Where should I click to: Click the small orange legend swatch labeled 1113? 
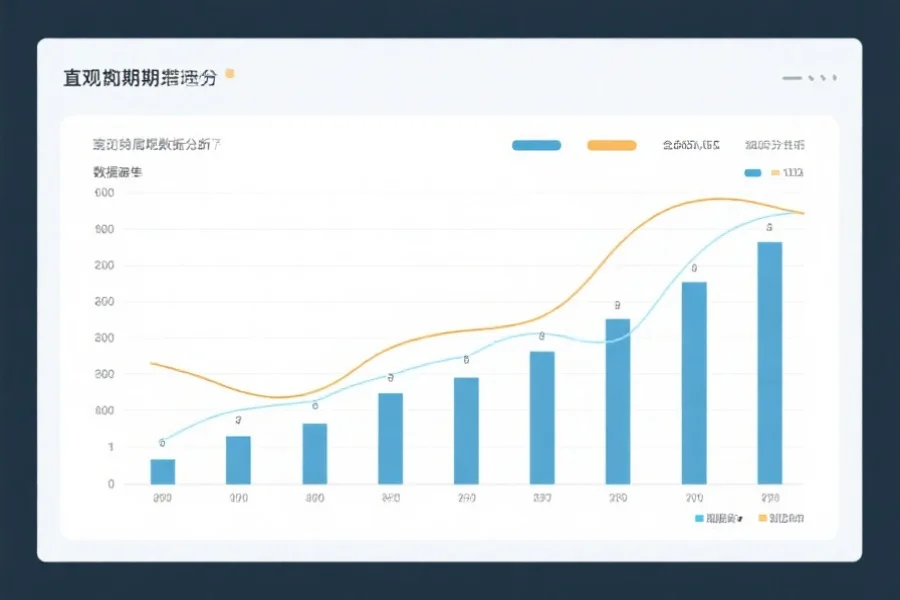click(x=775, y=173)
